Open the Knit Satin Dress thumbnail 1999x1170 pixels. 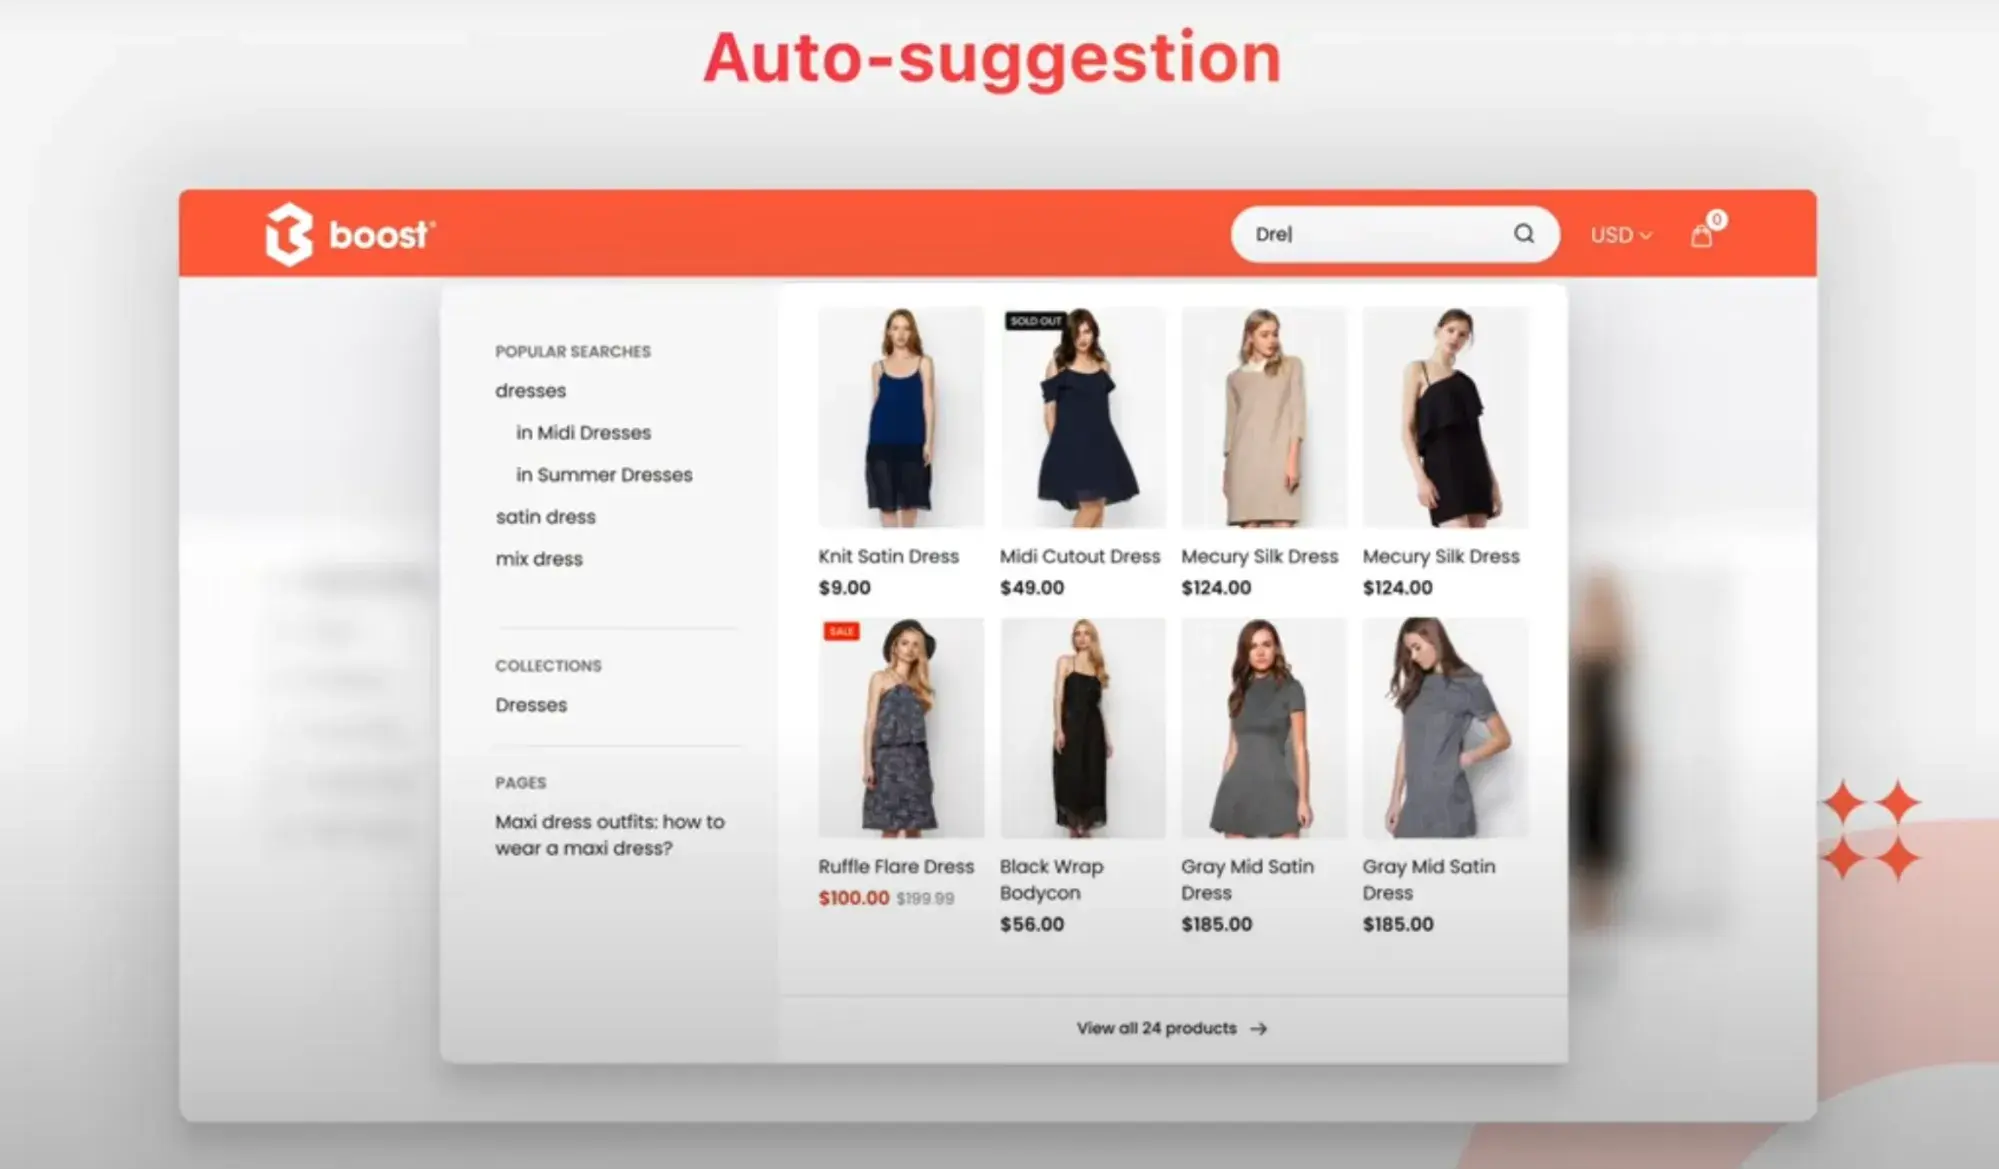pos(900,417)
